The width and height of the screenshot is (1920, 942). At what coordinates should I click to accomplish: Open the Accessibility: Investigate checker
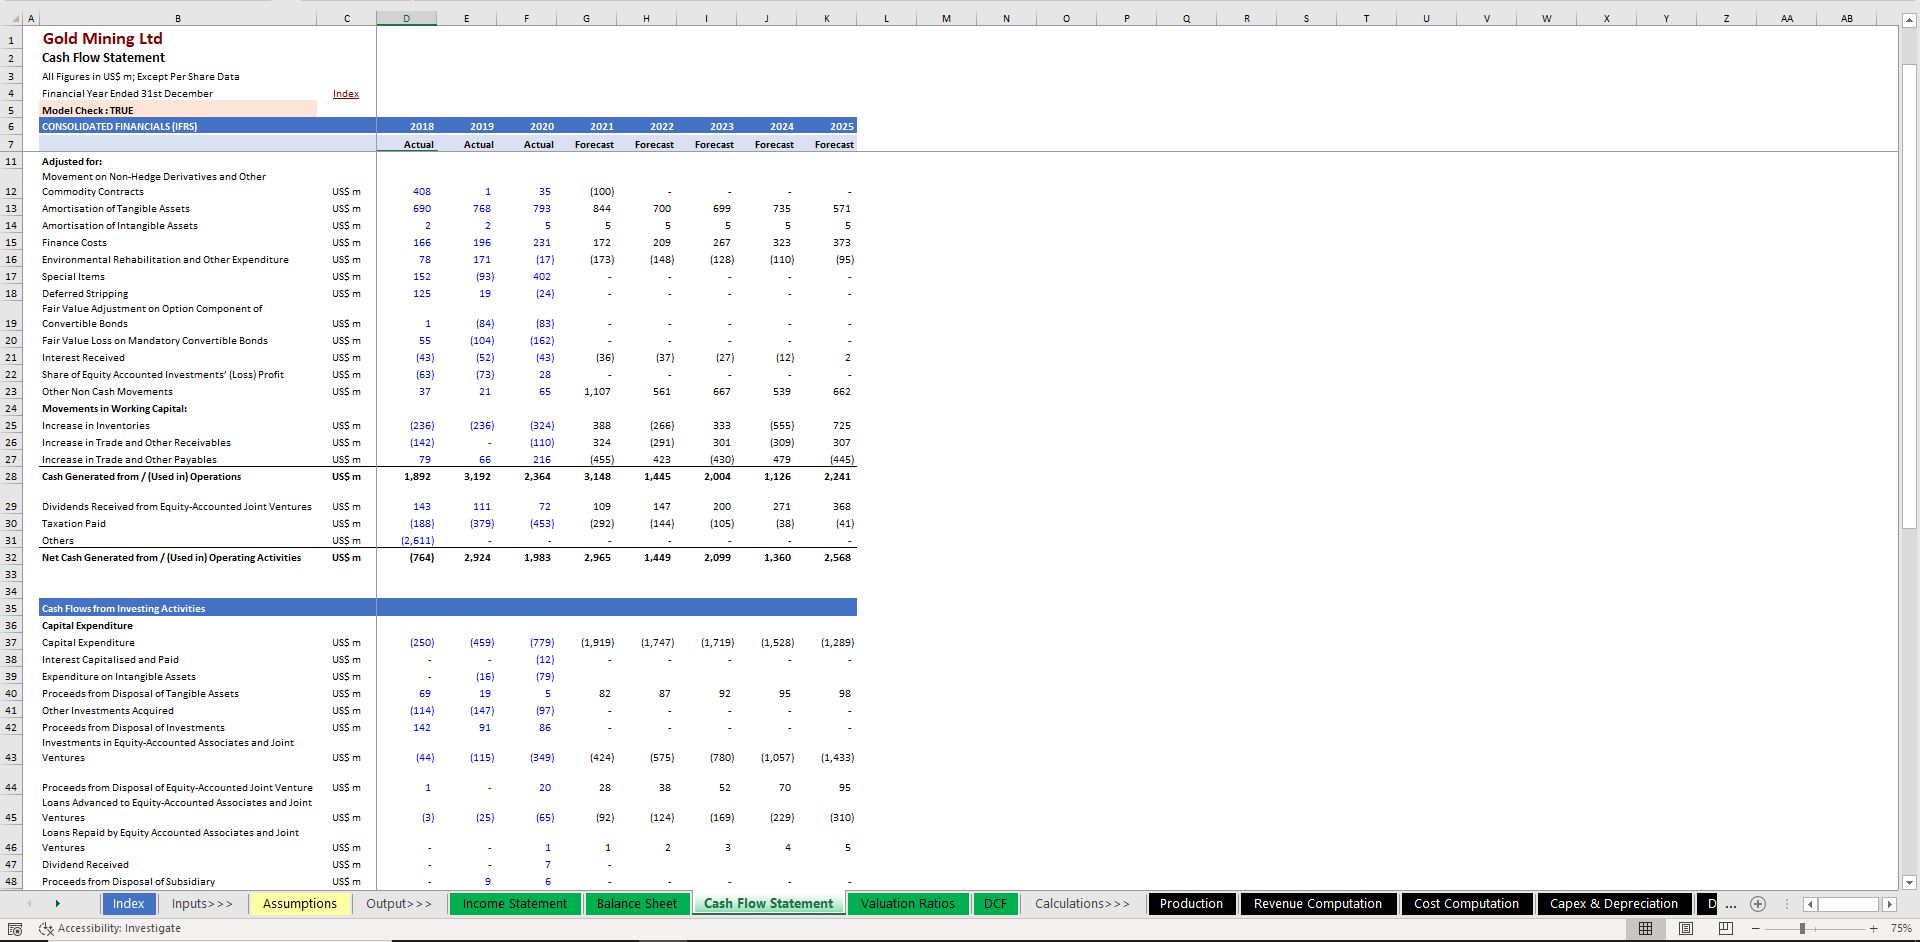(110, 928)
